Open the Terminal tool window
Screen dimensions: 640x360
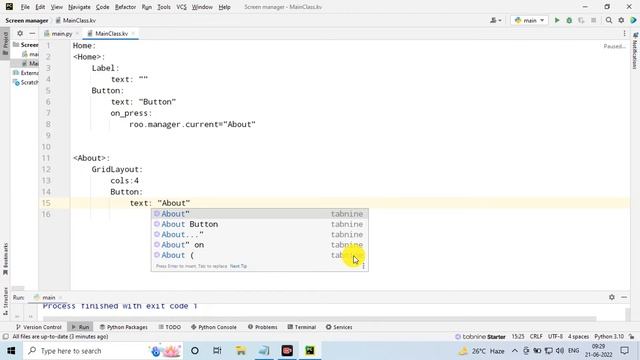coord(302,327)
